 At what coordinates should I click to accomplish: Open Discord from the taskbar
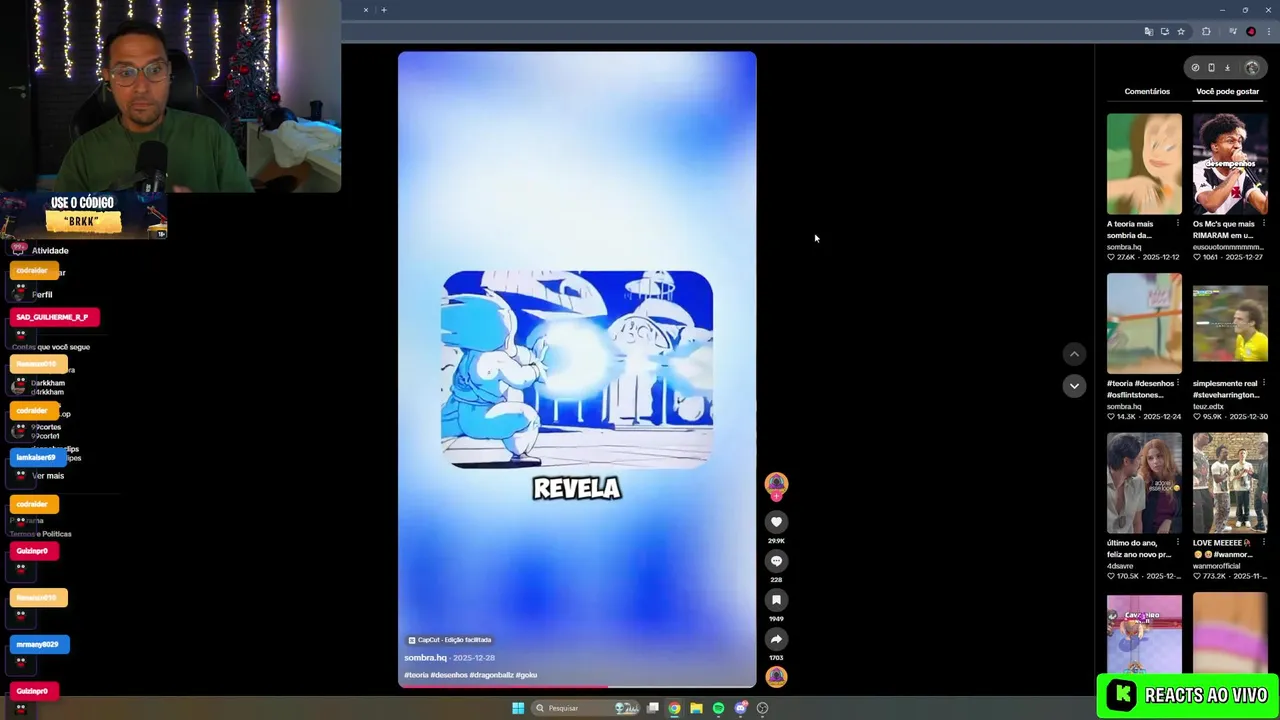(x=740, y=708)
